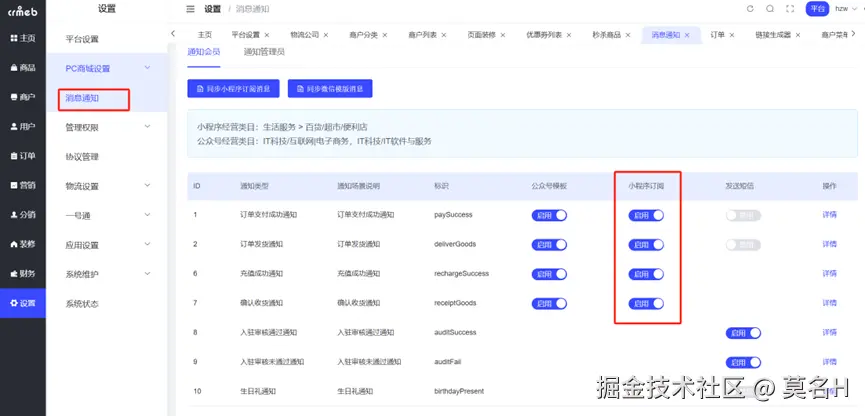This screenshot has width=865, height=416.
Task: Switch to 通知管理员 tab
Action: point(264,52)
